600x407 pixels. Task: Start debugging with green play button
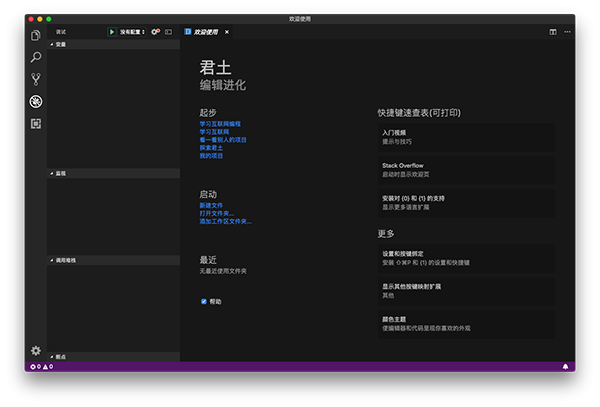pos(112,32)
